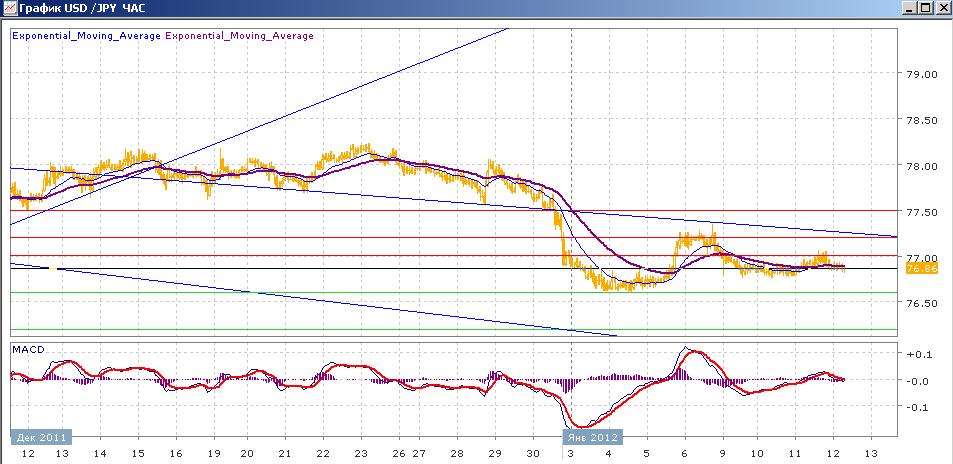Close the USD/JPY chart window
This screenshot has height=464, width=953.
click(x=941, y=9)
